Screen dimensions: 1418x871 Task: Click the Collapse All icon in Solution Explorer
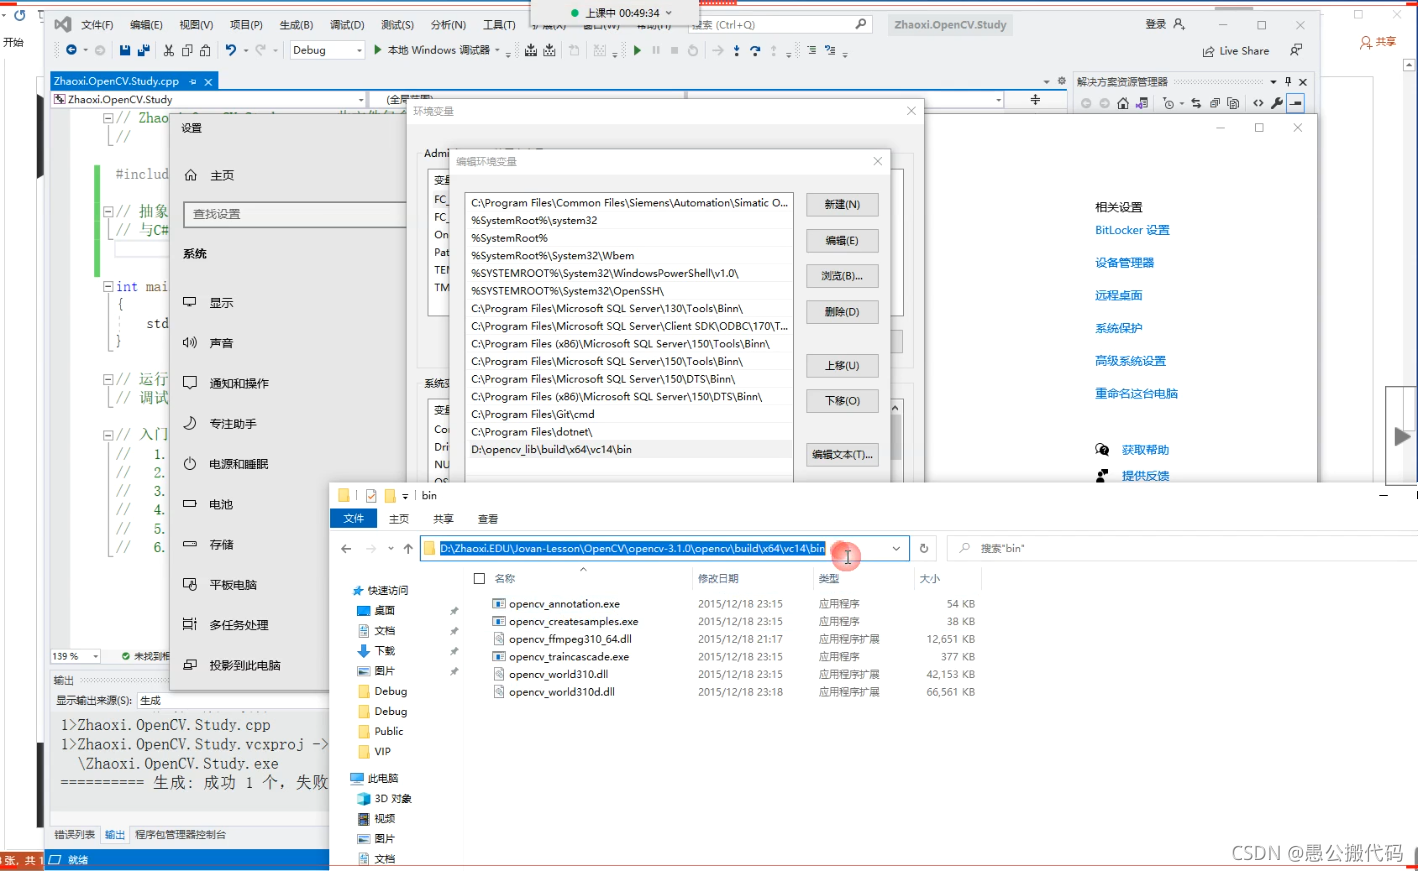click(x=1215, y=103)
